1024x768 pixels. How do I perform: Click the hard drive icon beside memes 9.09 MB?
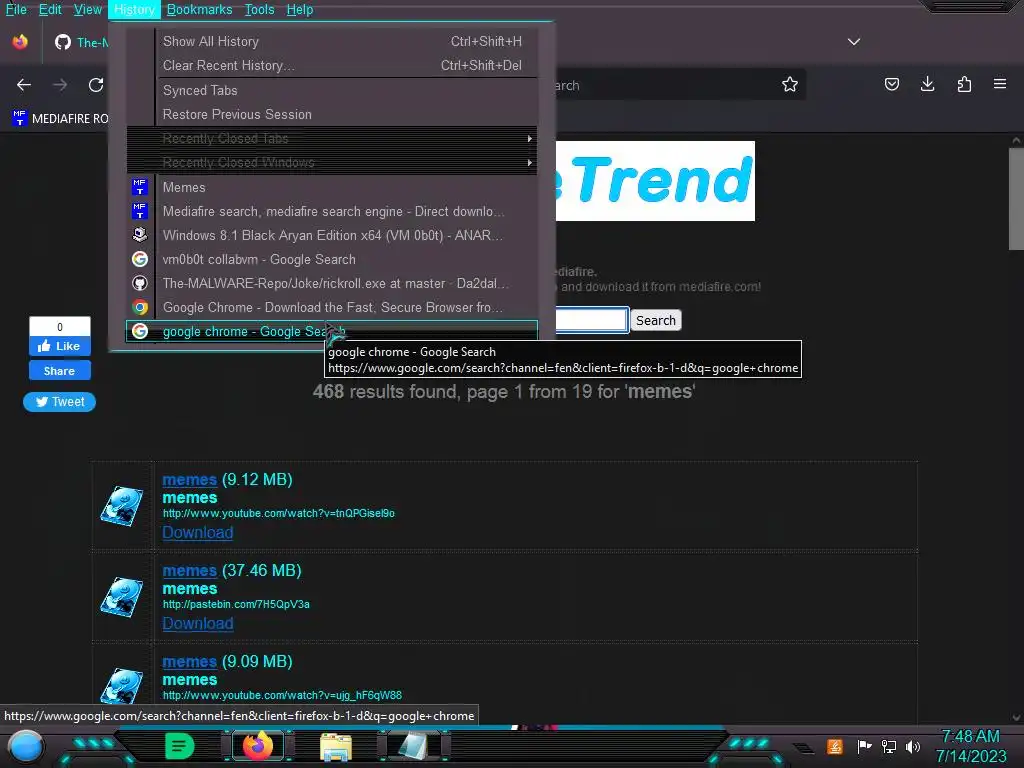(121, 684)
